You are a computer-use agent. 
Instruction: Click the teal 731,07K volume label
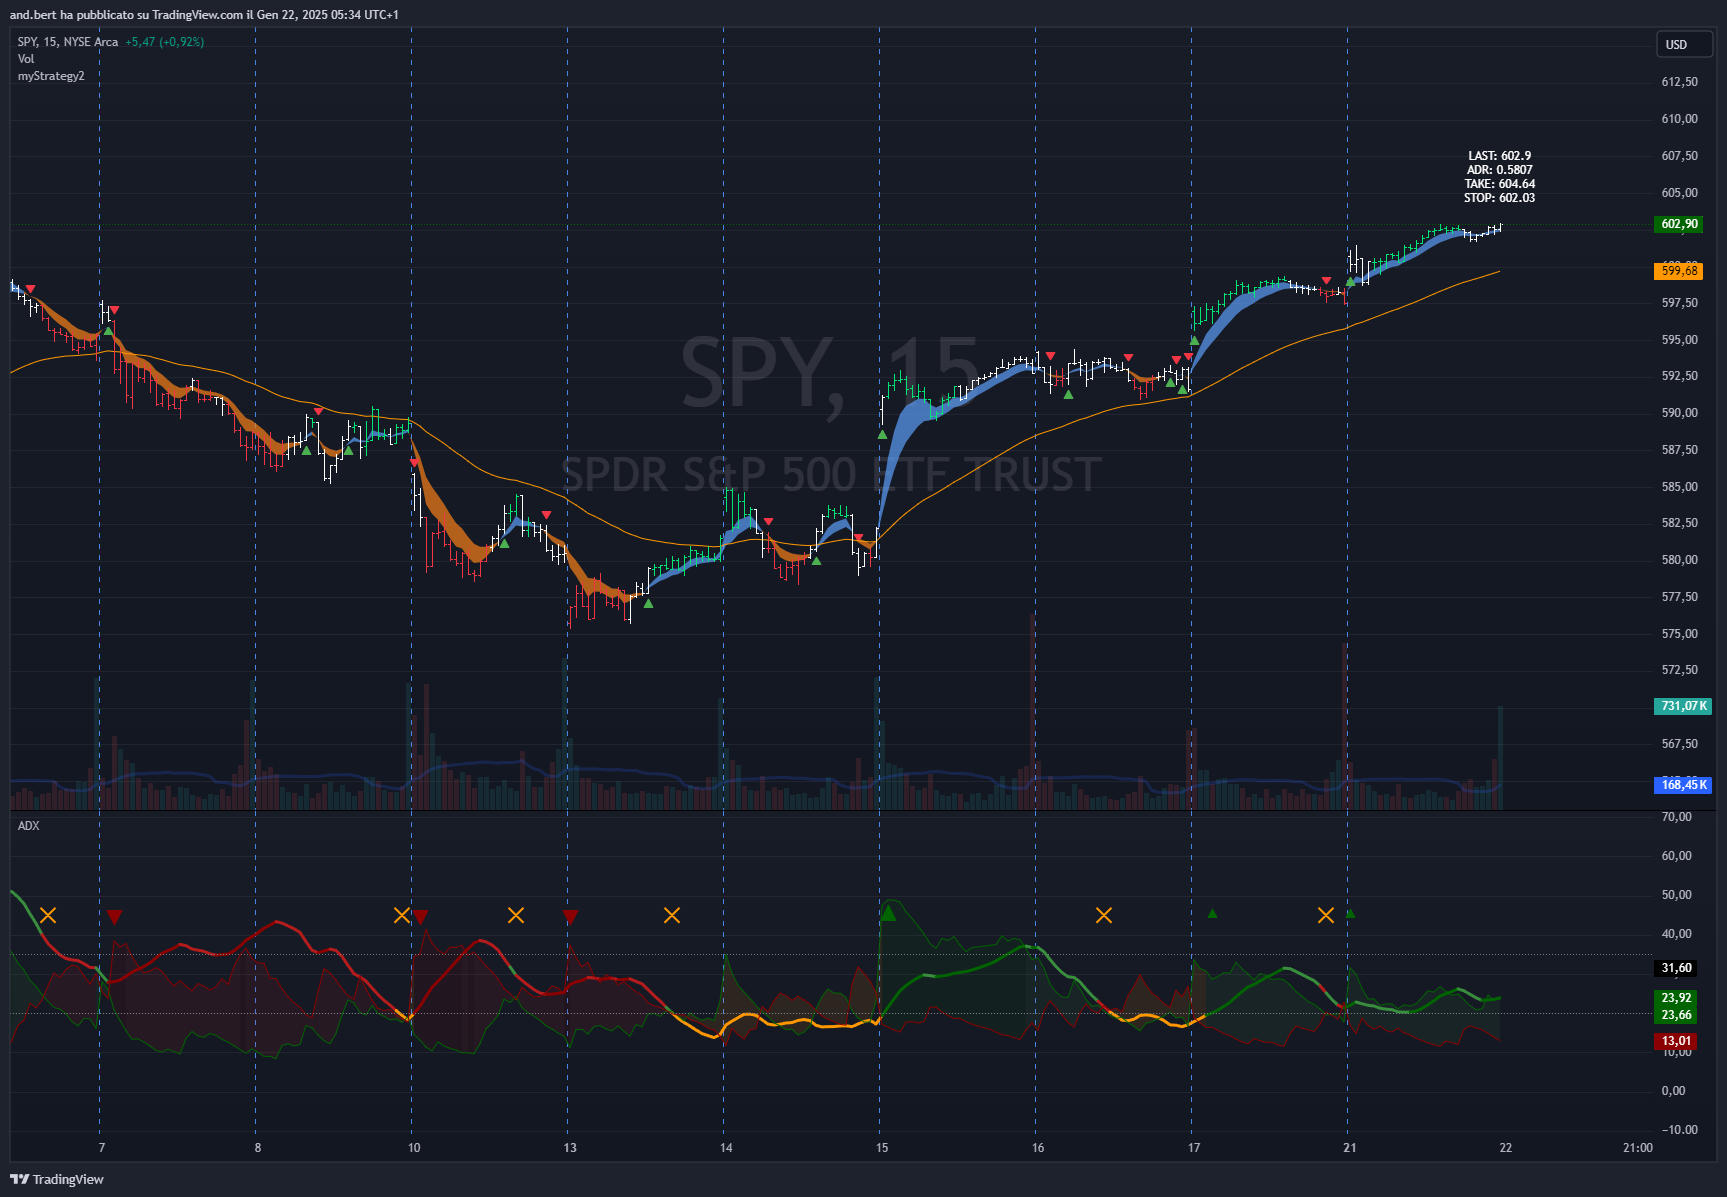tap(1683, 706)
